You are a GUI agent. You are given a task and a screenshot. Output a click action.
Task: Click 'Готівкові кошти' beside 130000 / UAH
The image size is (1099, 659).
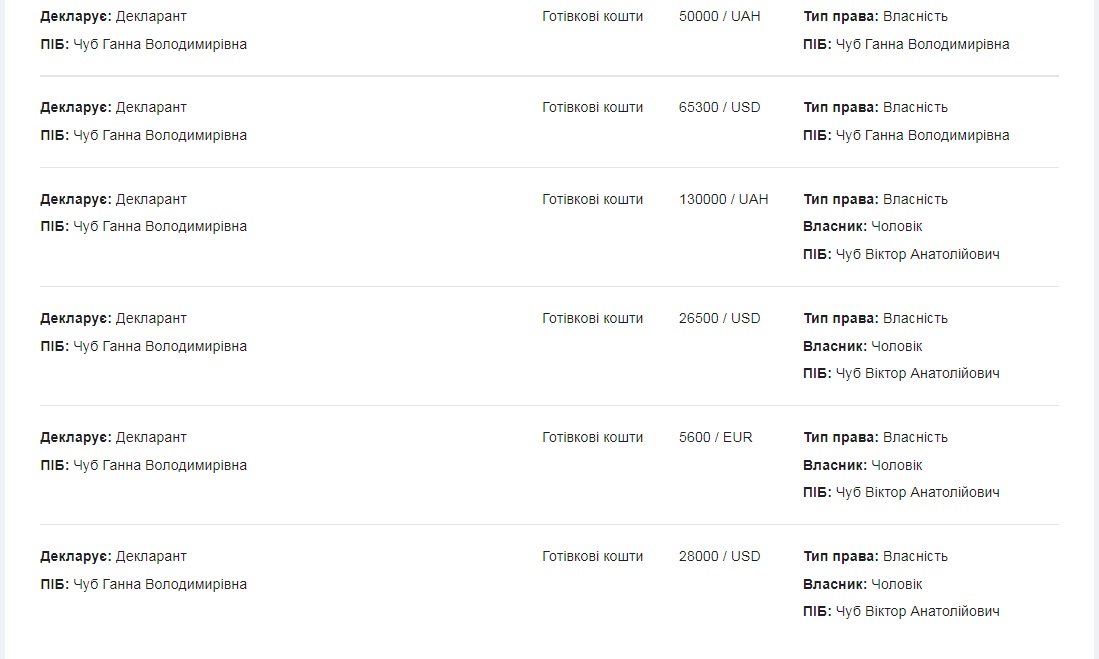[592, 200]
